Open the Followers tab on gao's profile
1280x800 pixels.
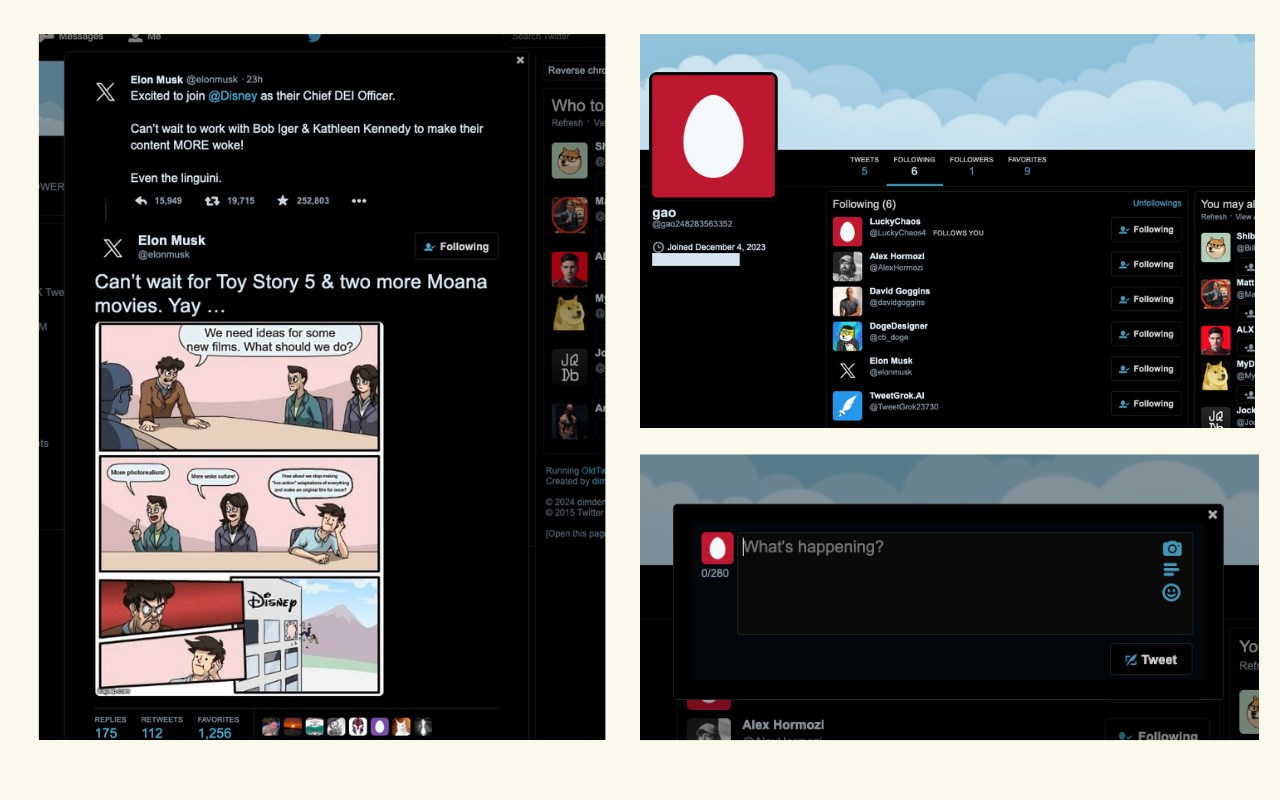[x=971, y=166]
